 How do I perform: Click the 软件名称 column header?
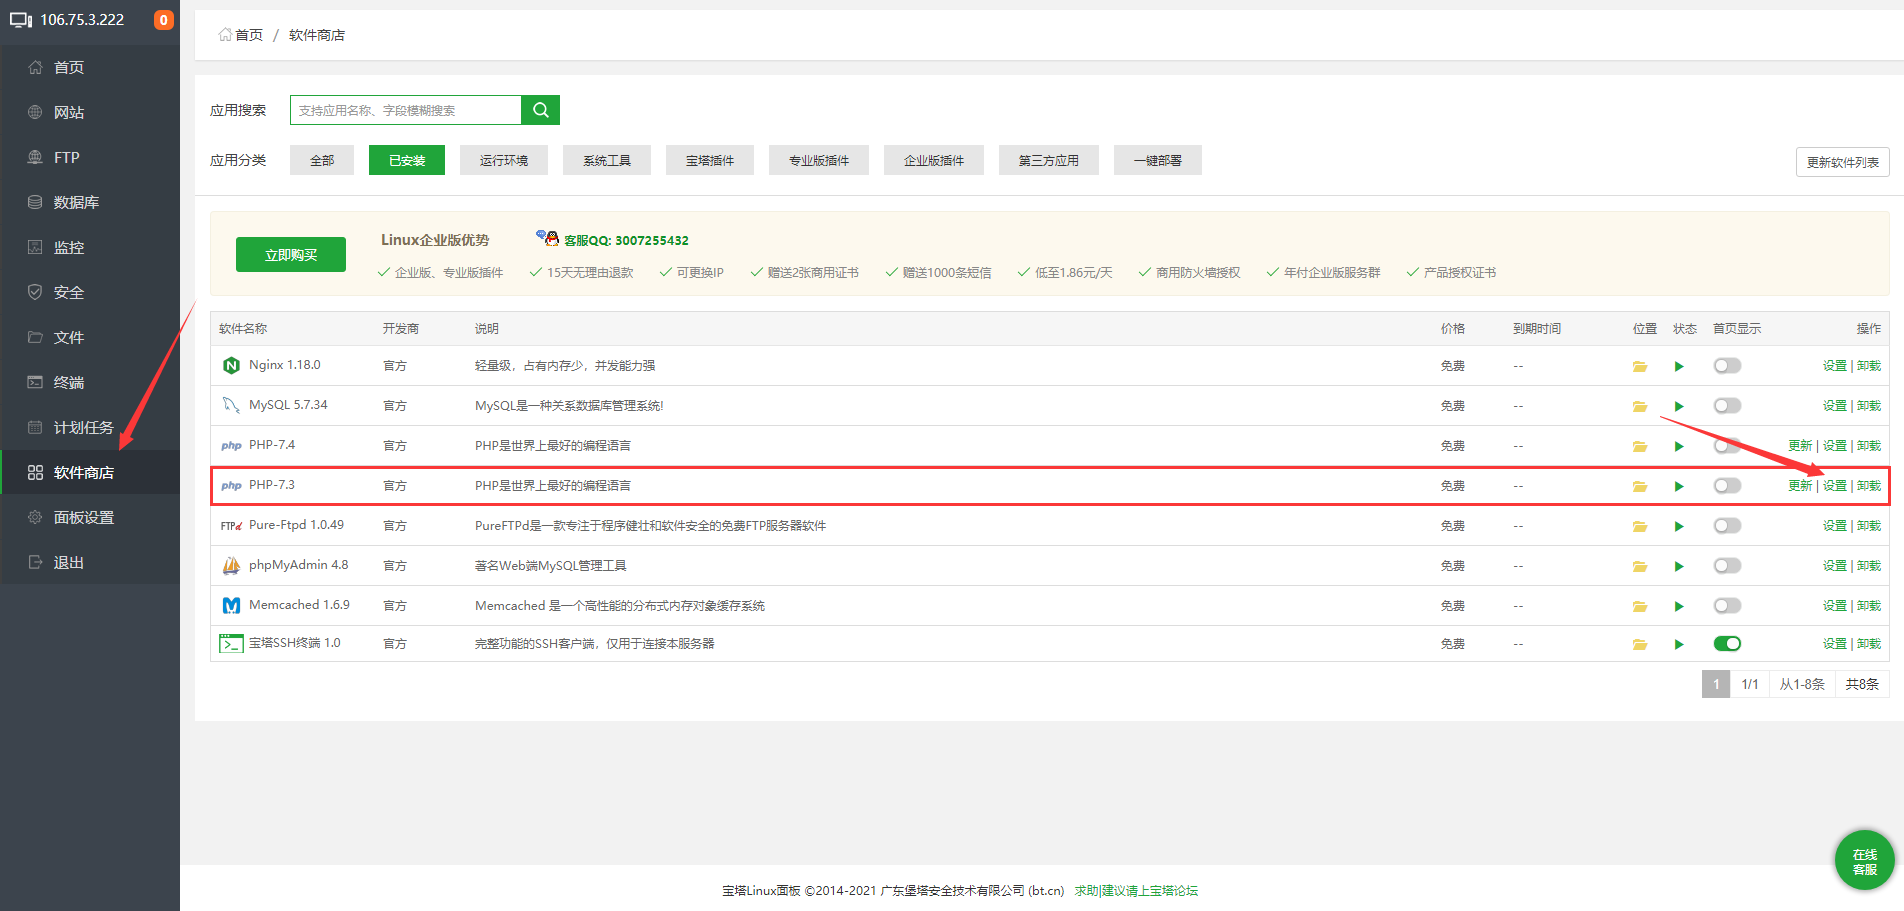(x=243, y=329)
